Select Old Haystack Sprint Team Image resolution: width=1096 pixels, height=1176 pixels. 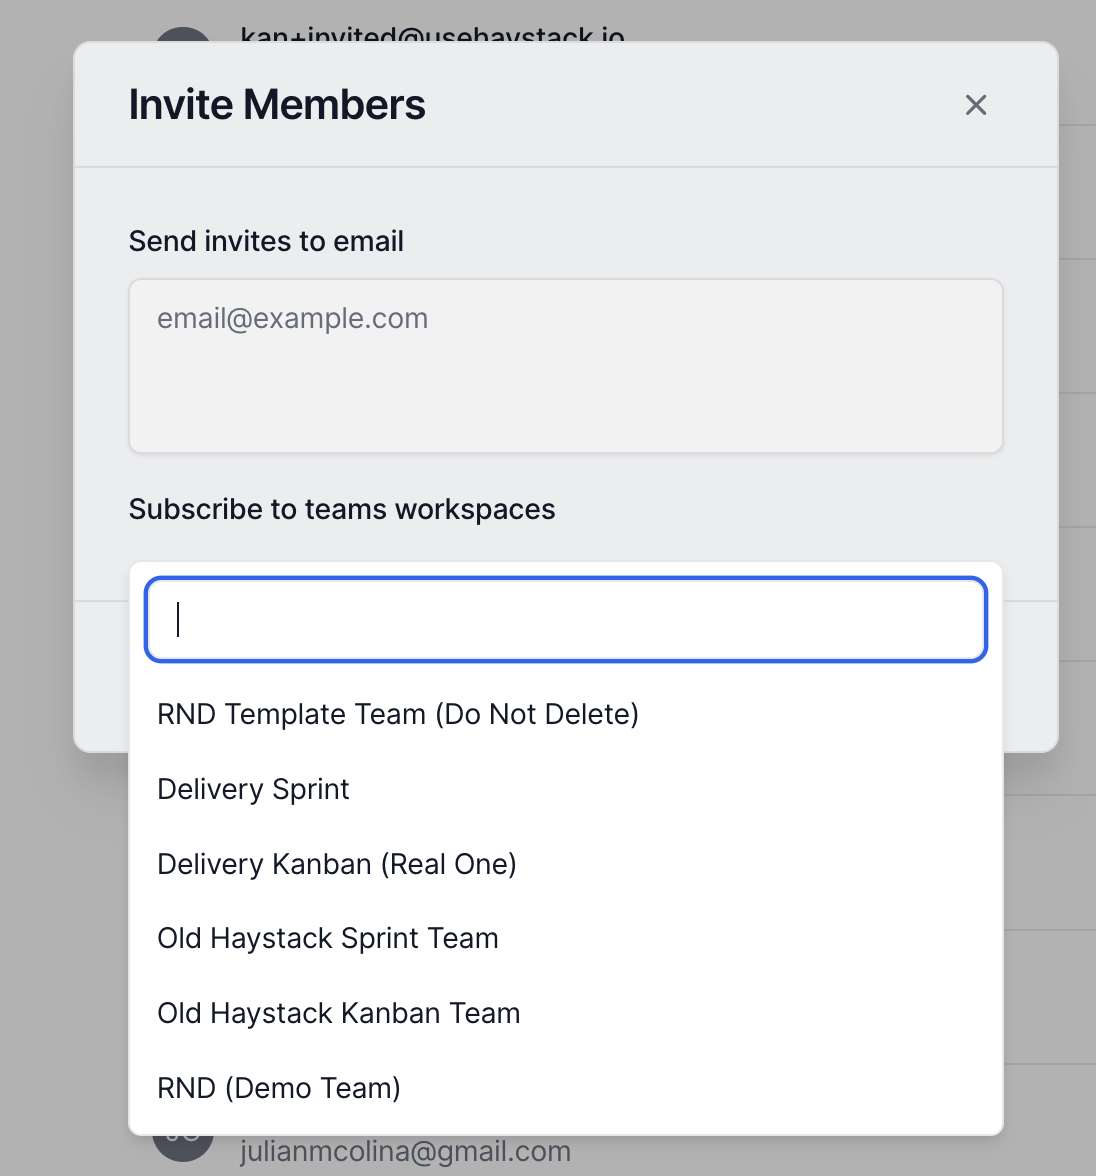coord(328,938)
